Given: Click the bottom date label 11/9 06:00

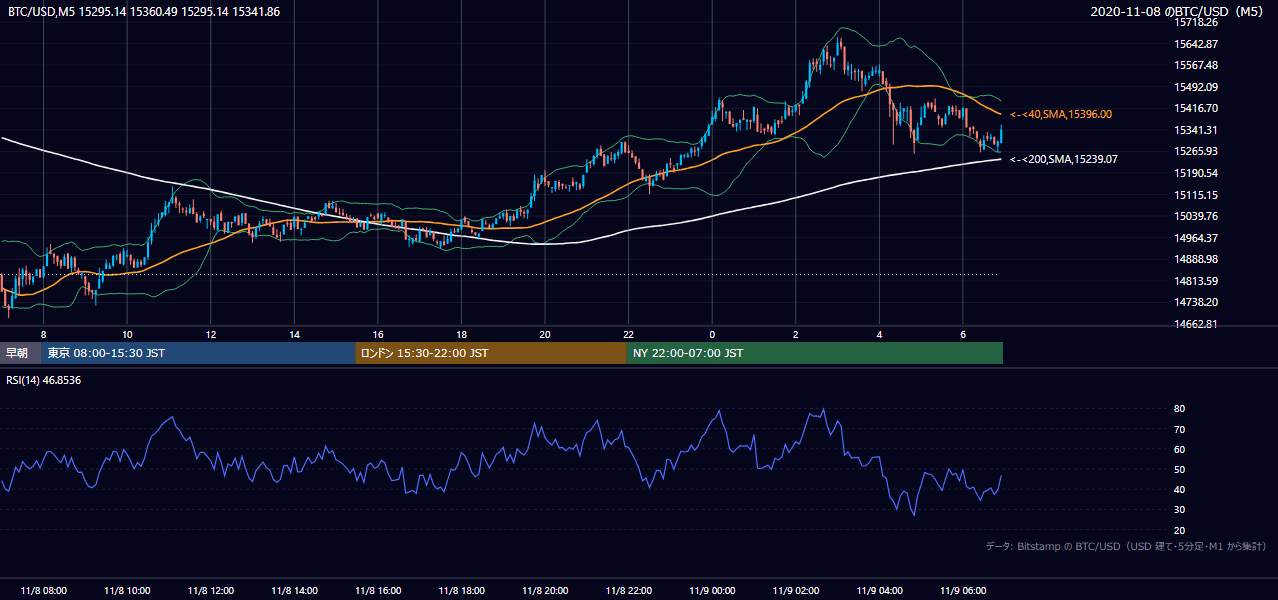Looking at the screenshot, I should pyautogui.click(x=964, y=591).
